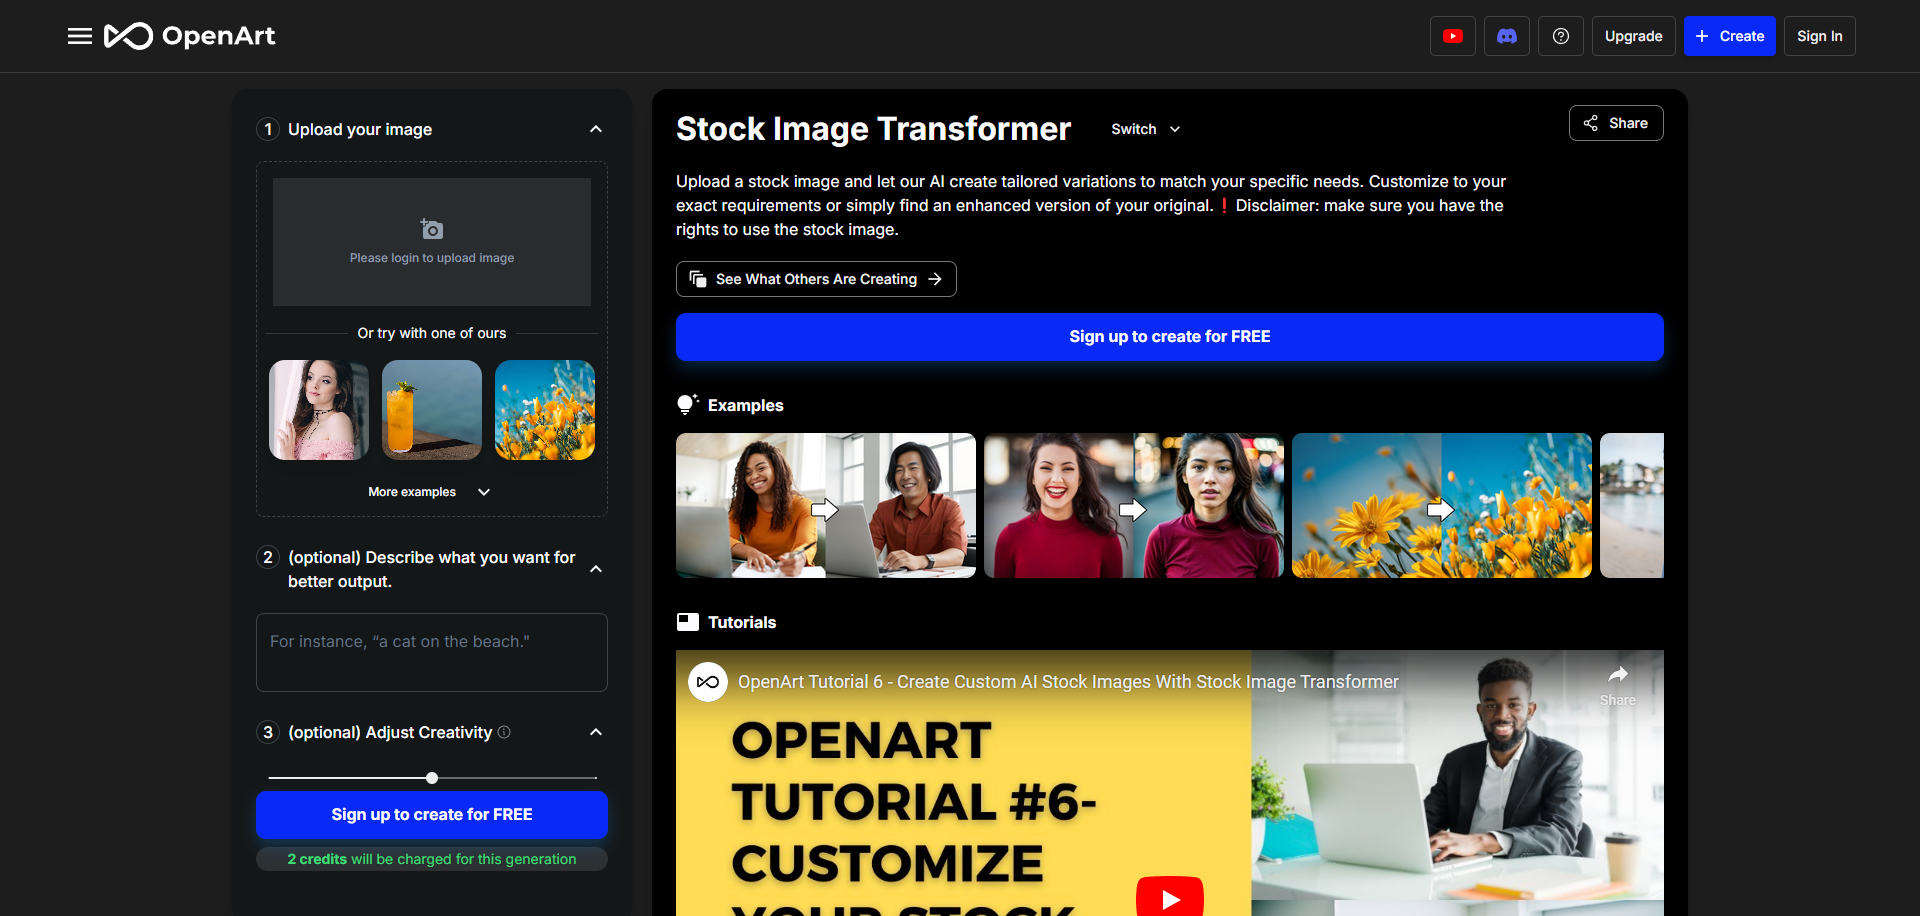This screenshot has height=916, width=1920.
Task: Select the orange drink sample image
Action: point(432,410)
